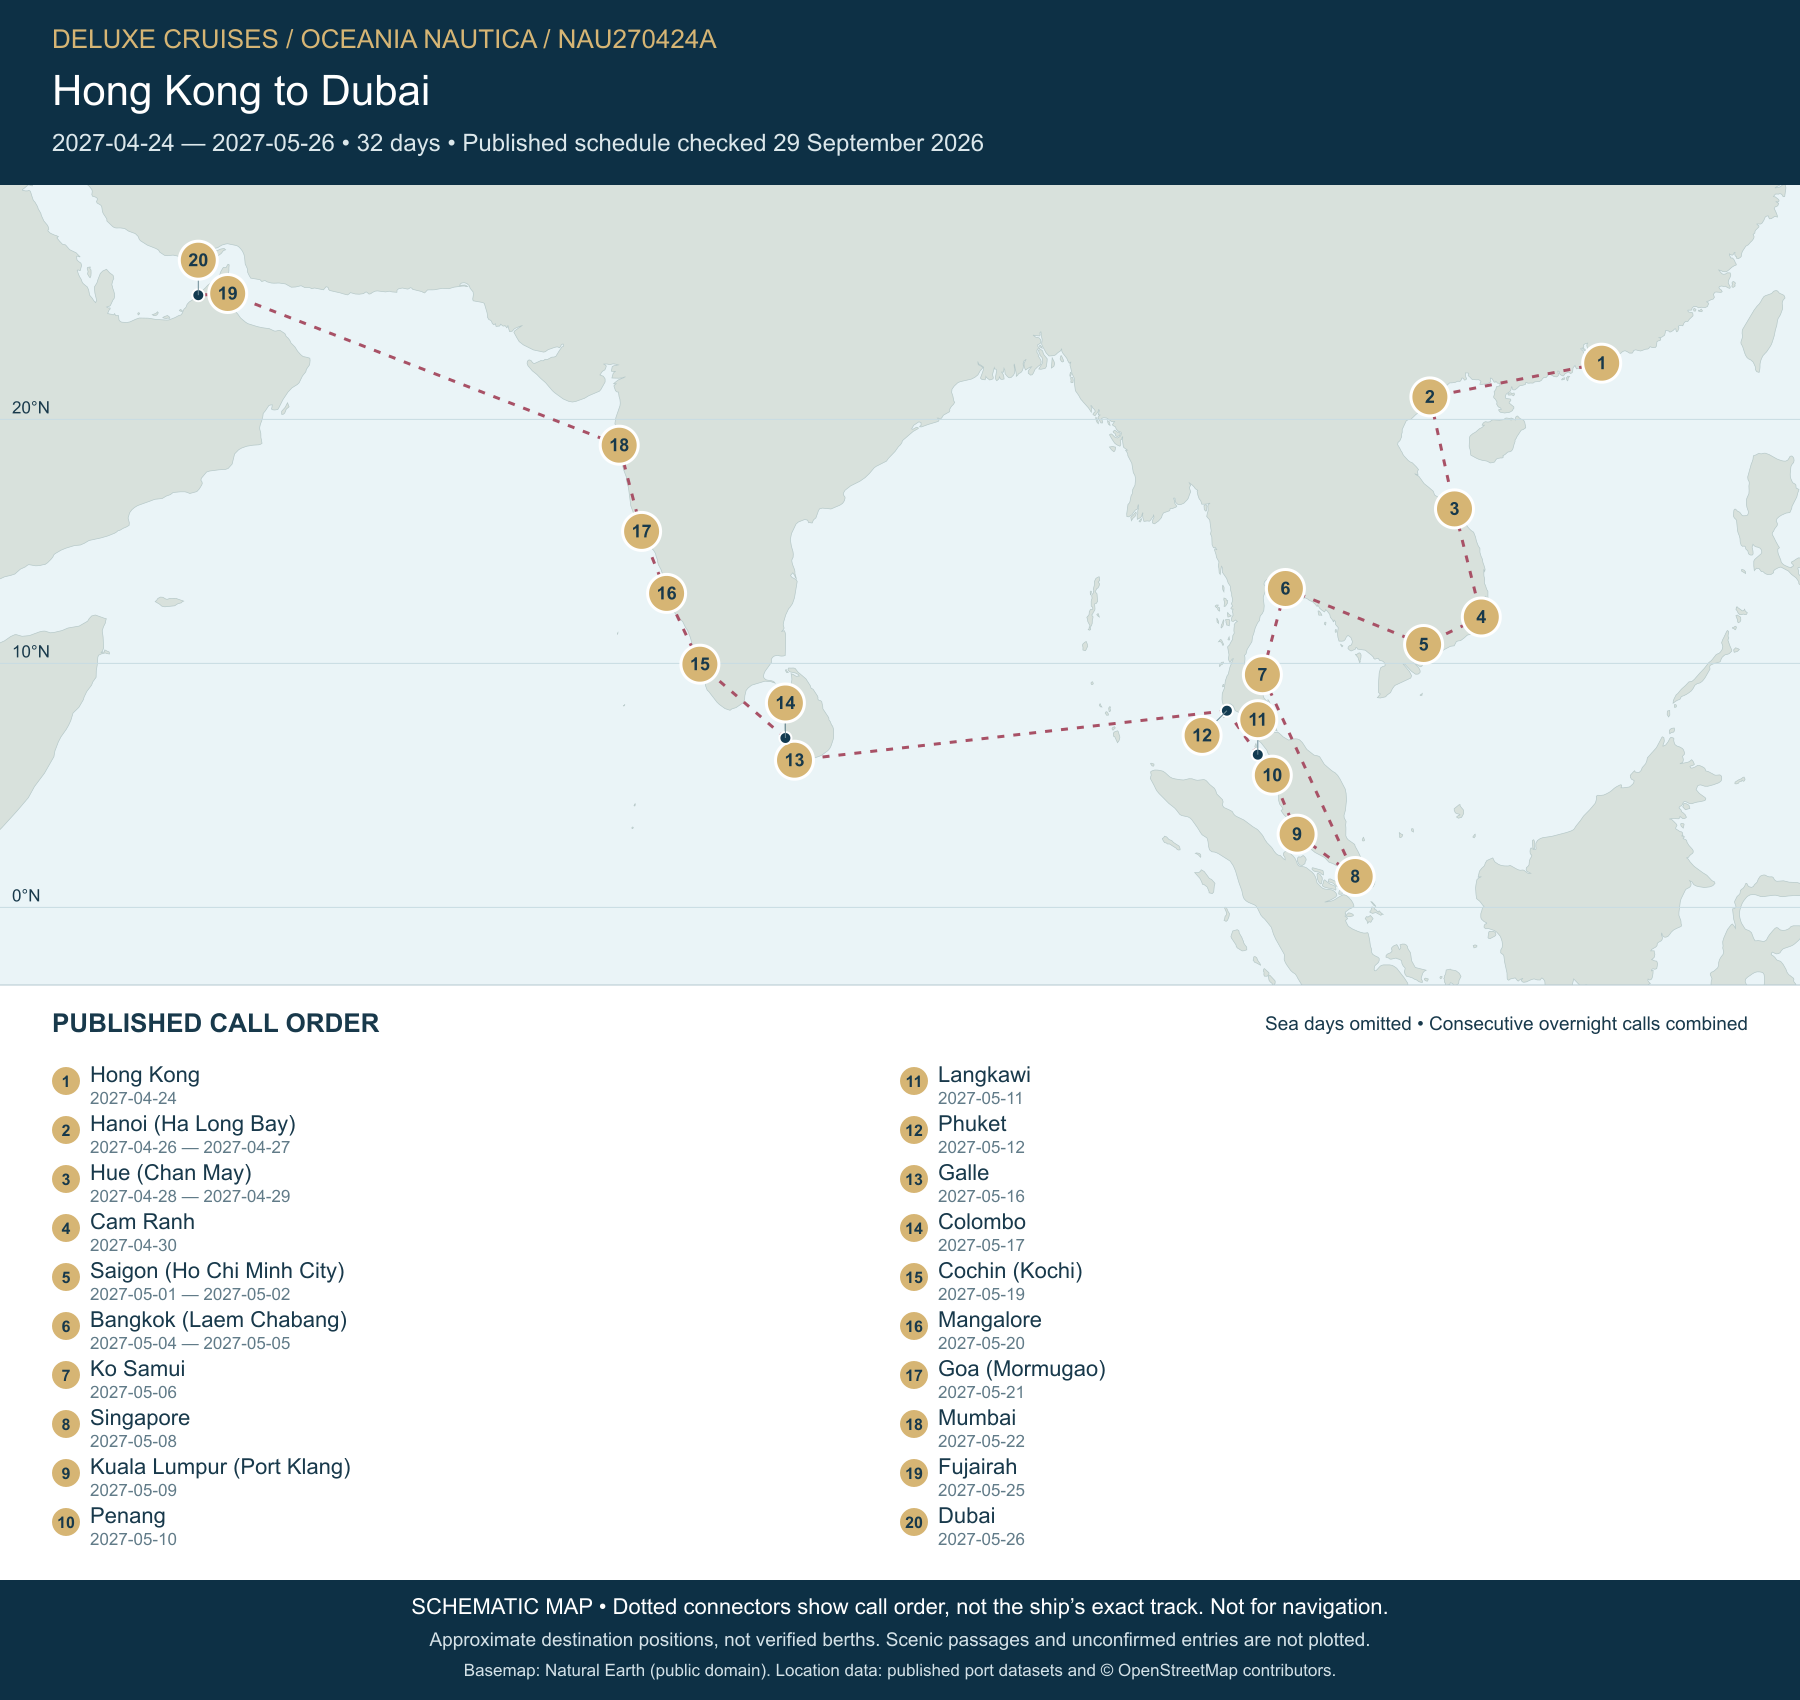This screenshot has height=1700, width=1800.
Task: Click the Hong Kong list entry
Action: coord(126,1084)
